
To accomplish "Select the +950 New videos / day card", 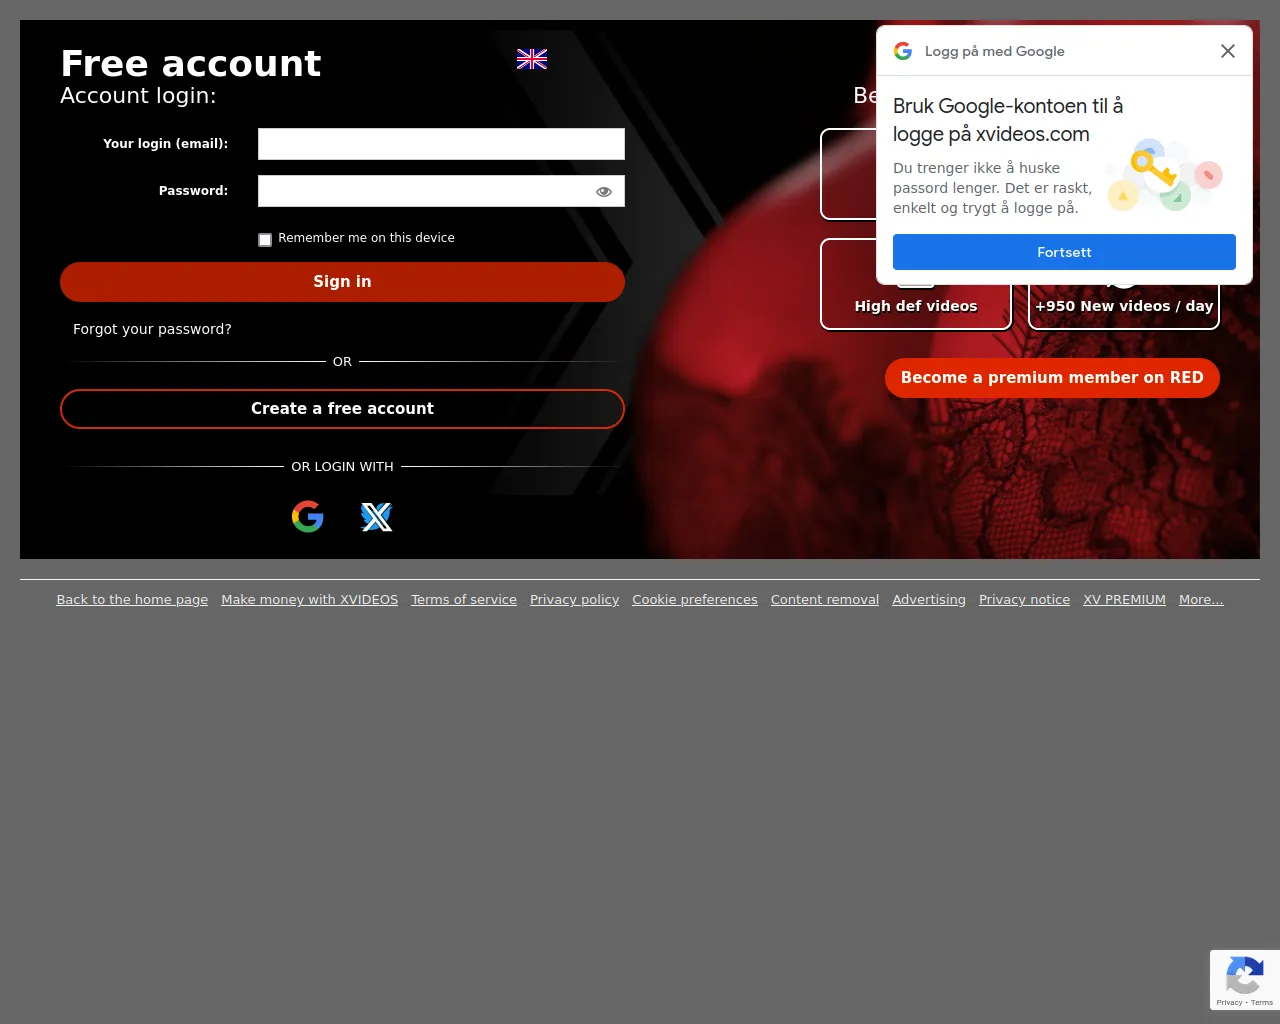I will [1124, 284].
